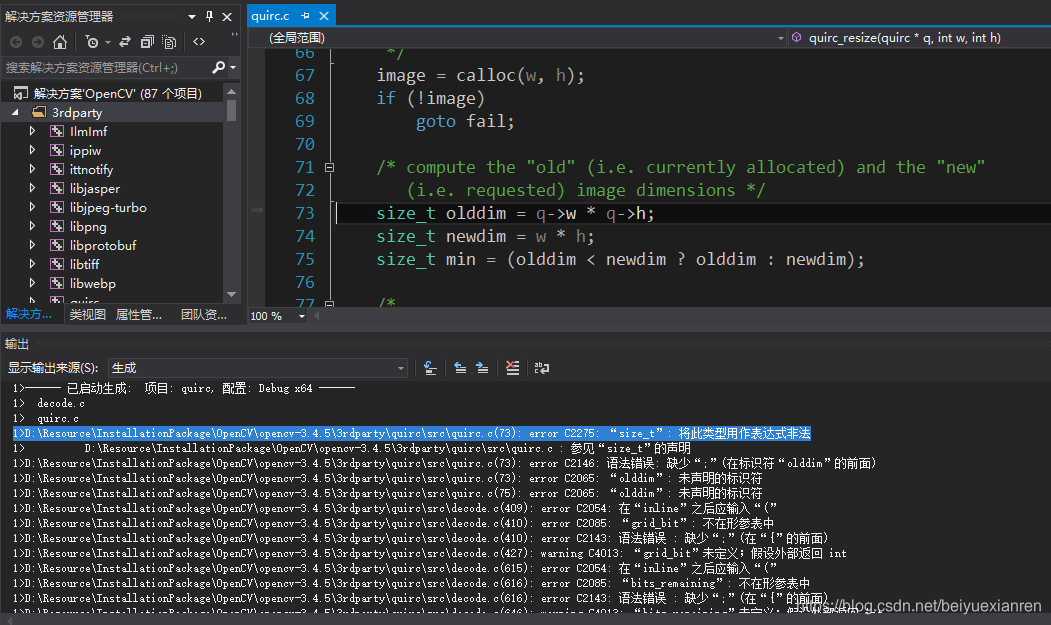Close the Solution Explorer panel

(x=227, y=17)
